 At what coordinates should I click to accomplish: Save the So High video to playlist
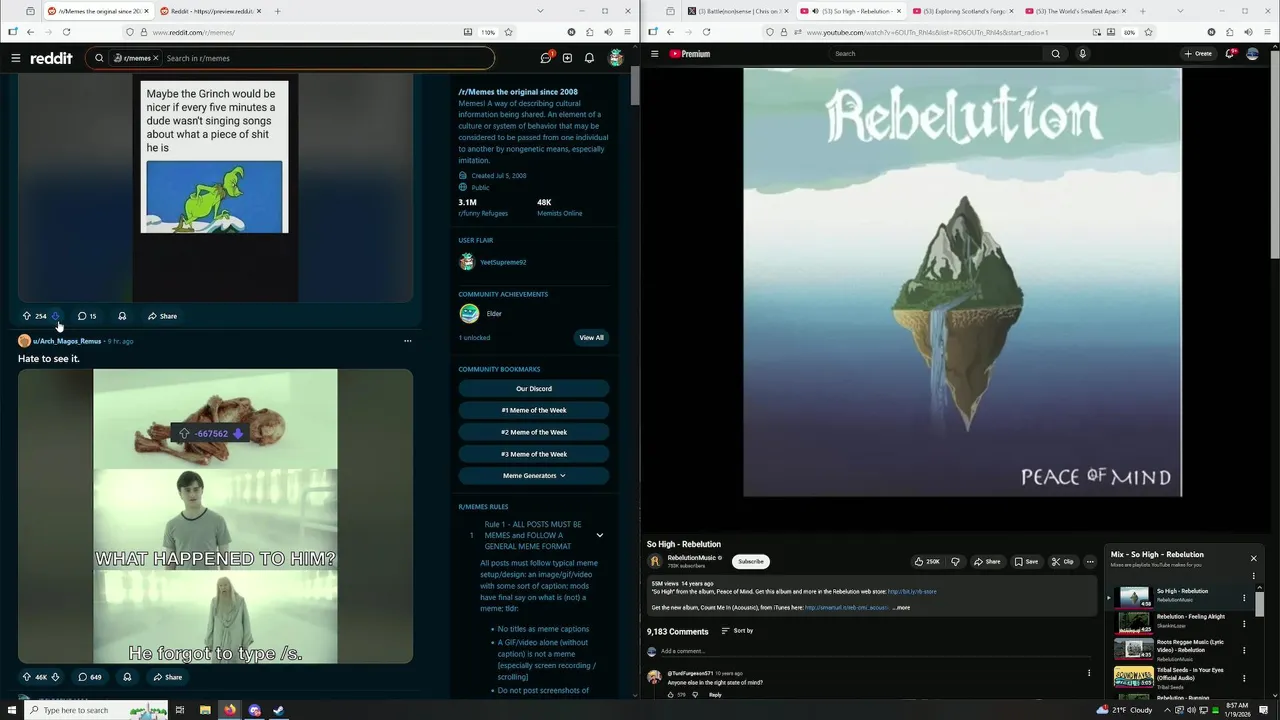[1026, 562]
